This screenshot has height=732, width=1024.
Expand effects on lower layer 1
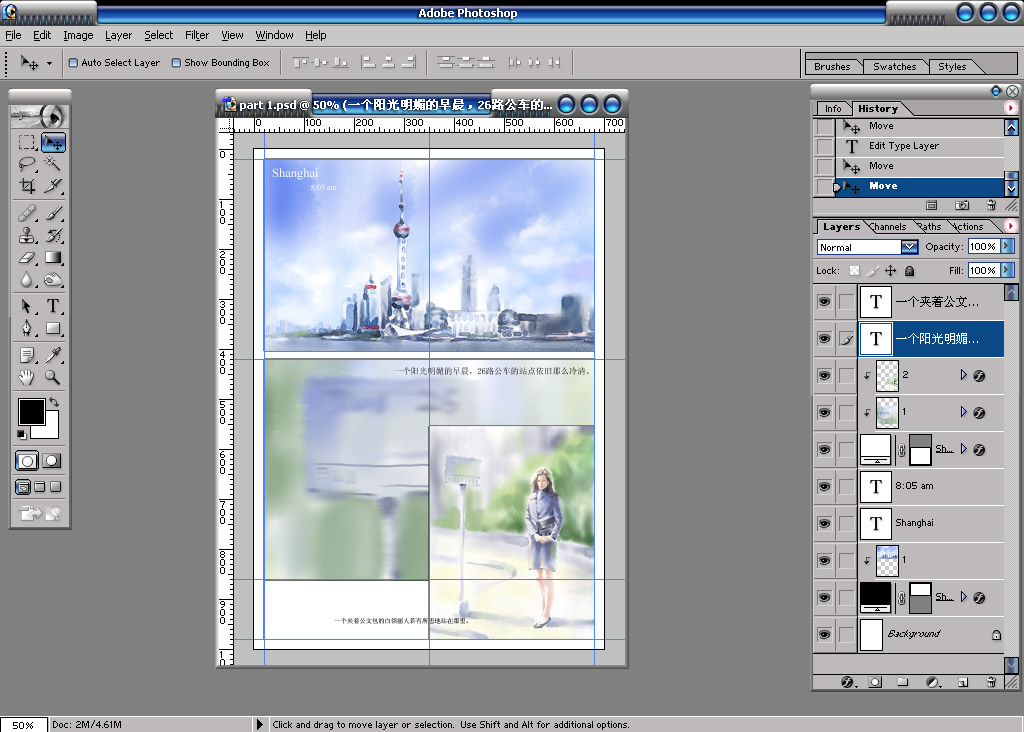click(963, 412)
